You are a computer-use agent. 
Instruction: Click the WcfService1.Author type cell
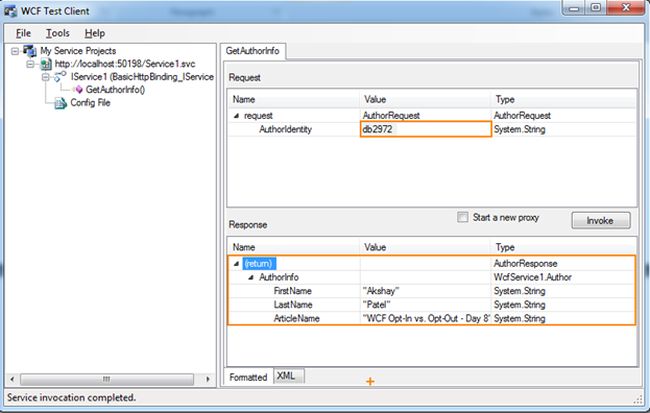(563, 277)
